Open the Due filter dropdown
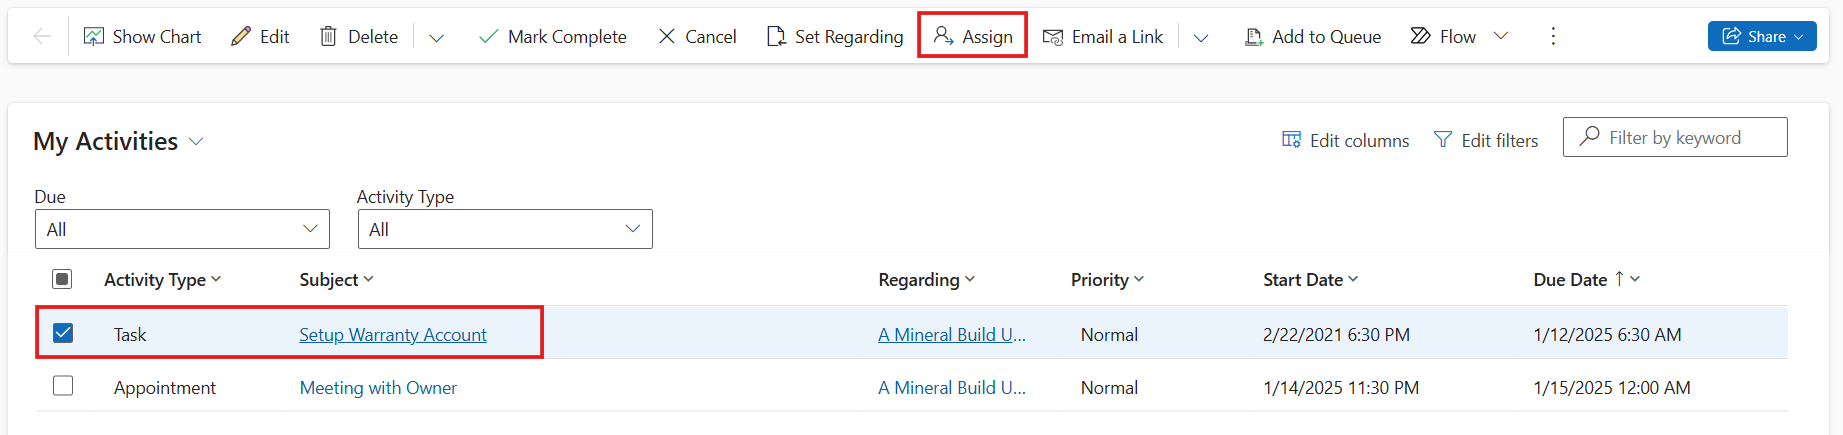This screenshot has height=435, width=1843. 182,229
